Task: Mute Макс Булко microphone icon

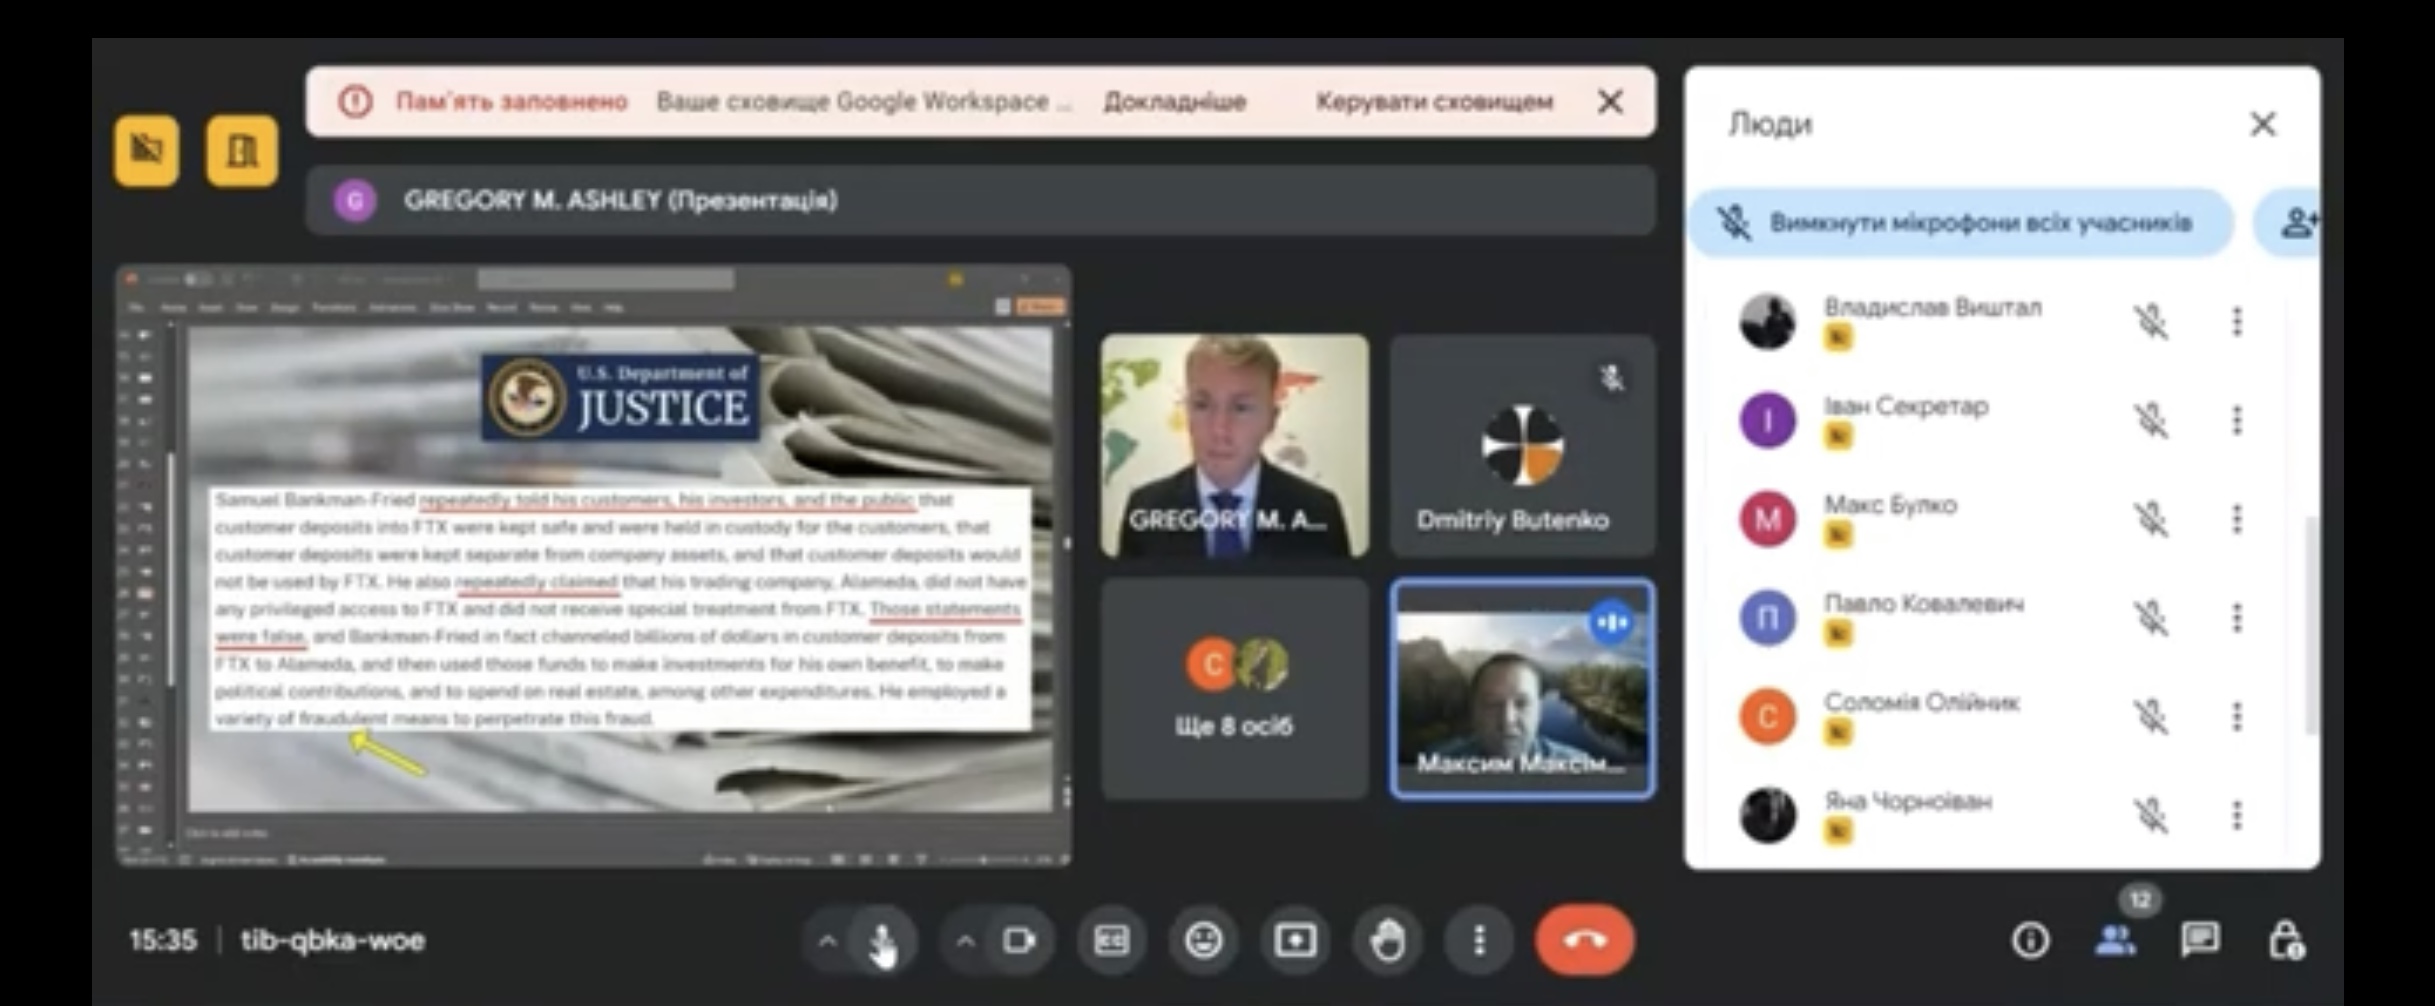Action: 2151,519
